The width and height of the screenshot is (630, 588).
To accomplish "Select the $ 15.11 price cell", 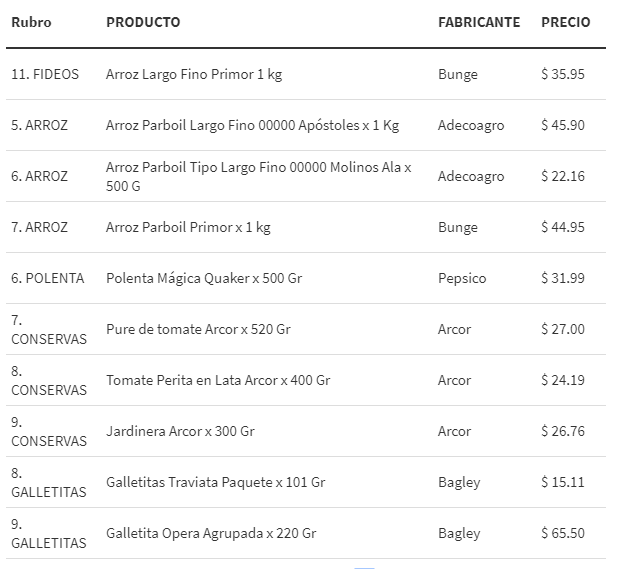I will (x=562, y=482).
